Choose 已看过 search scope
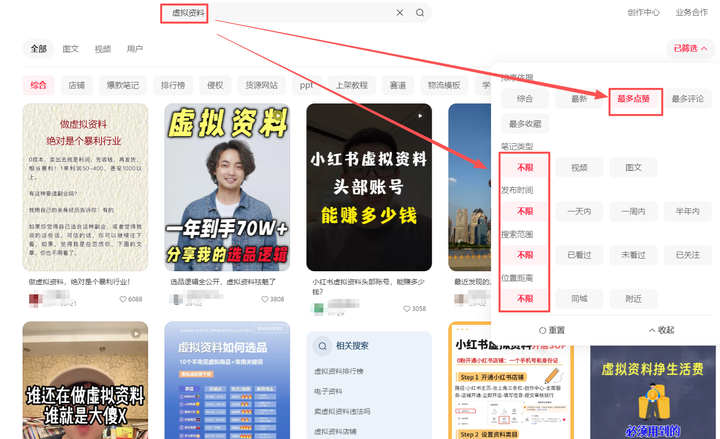Image resolution: width=720 pixels, height=439 pixels. [x=579, y=255]
